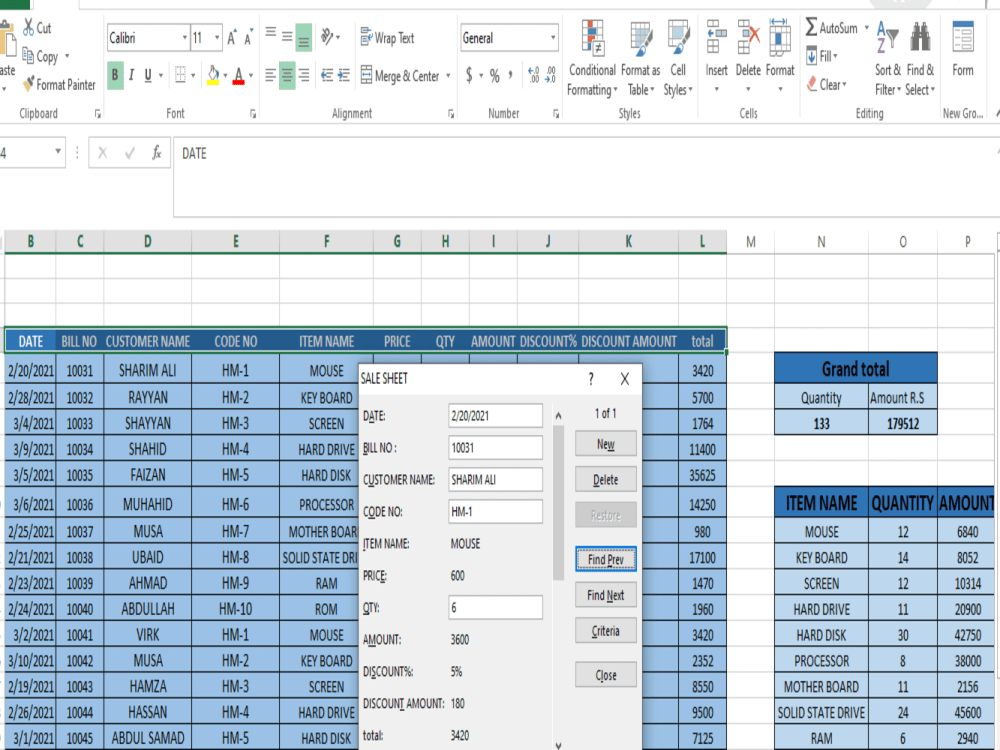Screen dimensions: 1000x750
Task: Open the General number format dropdown
Action: click(553, 38)
